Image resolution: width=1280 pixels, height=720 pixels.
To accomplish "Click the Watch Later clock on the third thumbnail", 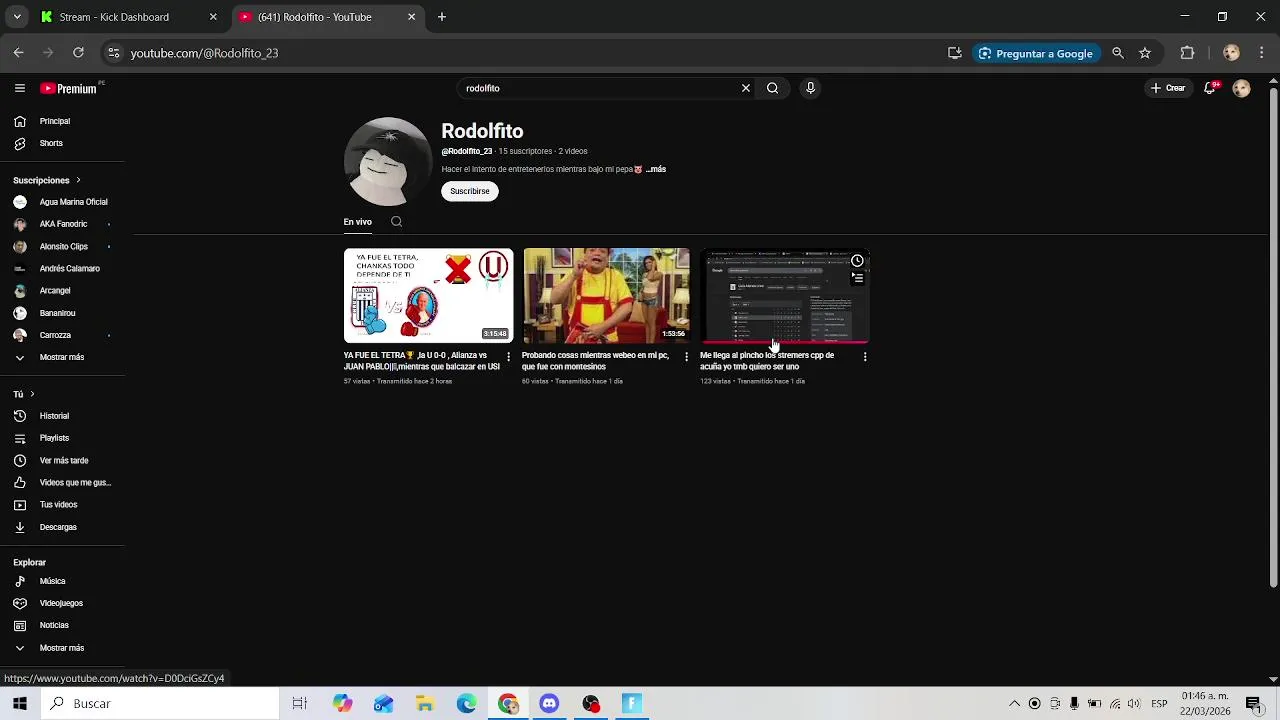I will pos(857,261).
